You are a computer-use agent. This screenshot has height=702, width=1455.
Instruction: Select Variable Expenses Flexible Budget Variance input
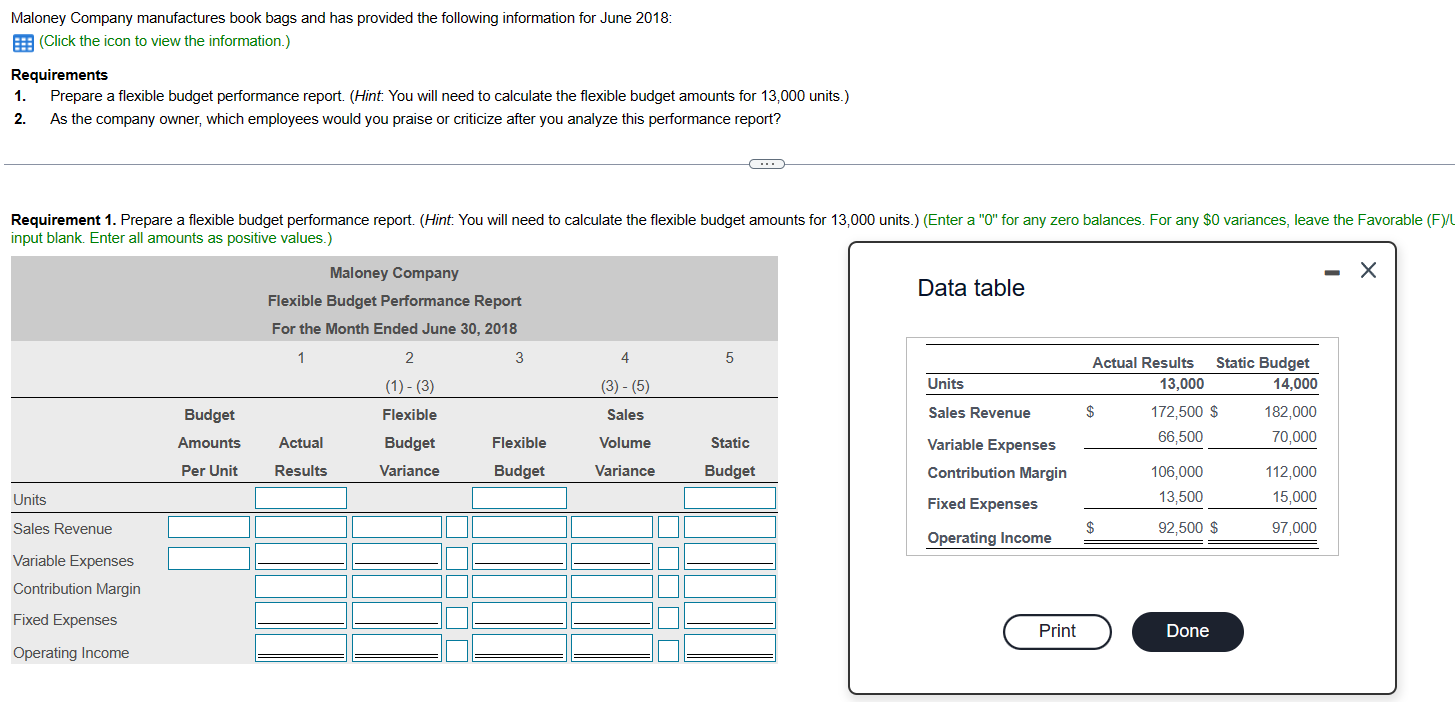point(397,556)
